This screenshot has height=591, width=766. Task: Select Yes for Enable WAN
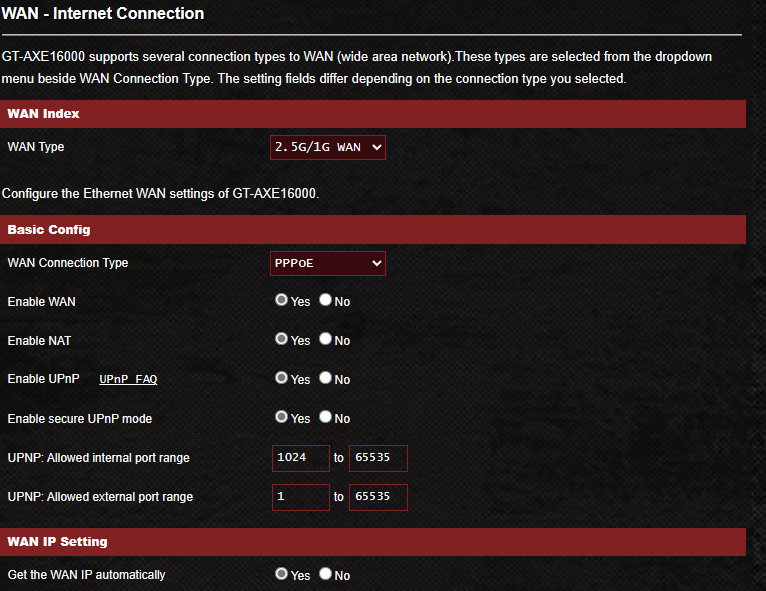pyautogui.click(x=281, y=300)
